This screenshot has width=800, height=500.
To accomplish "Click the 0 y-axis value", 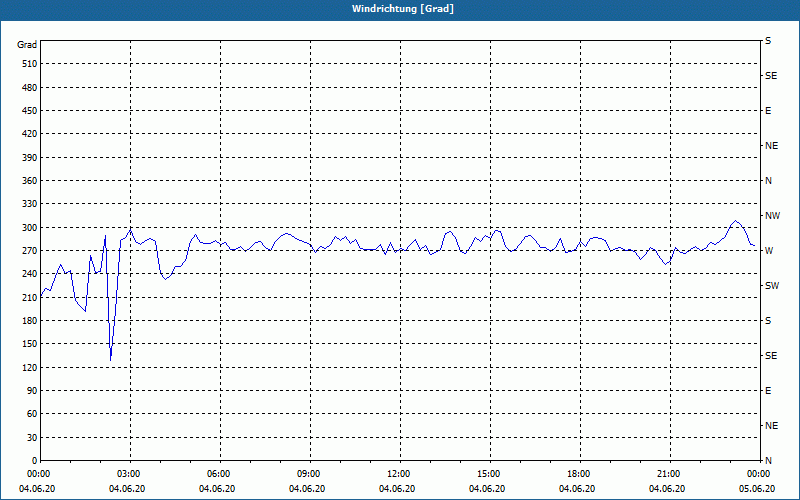I will point(34,461).
